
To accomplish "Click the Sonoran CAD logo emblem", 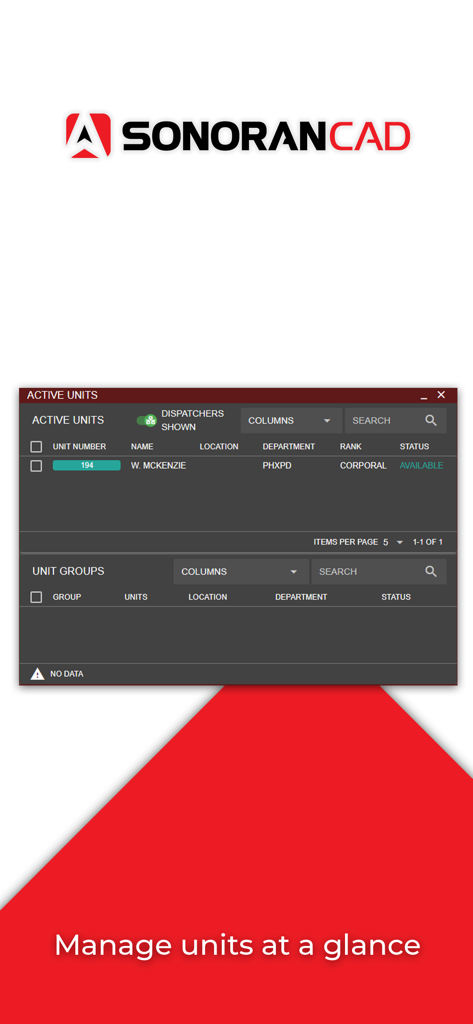I will (88, 136).
